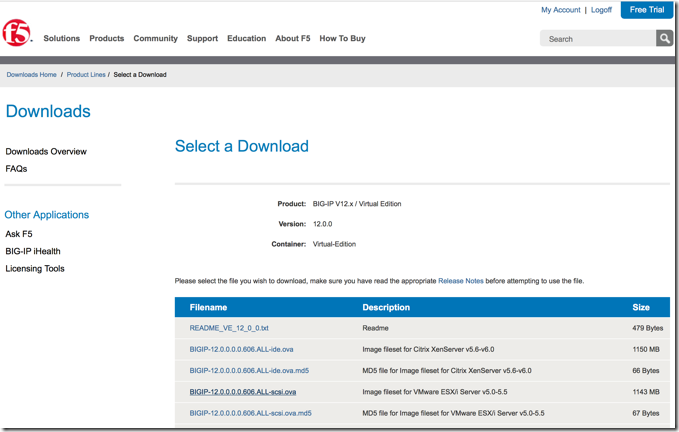Open the Release Notes link
This screenshot has width=679, height=432.
tap(460, 281)
